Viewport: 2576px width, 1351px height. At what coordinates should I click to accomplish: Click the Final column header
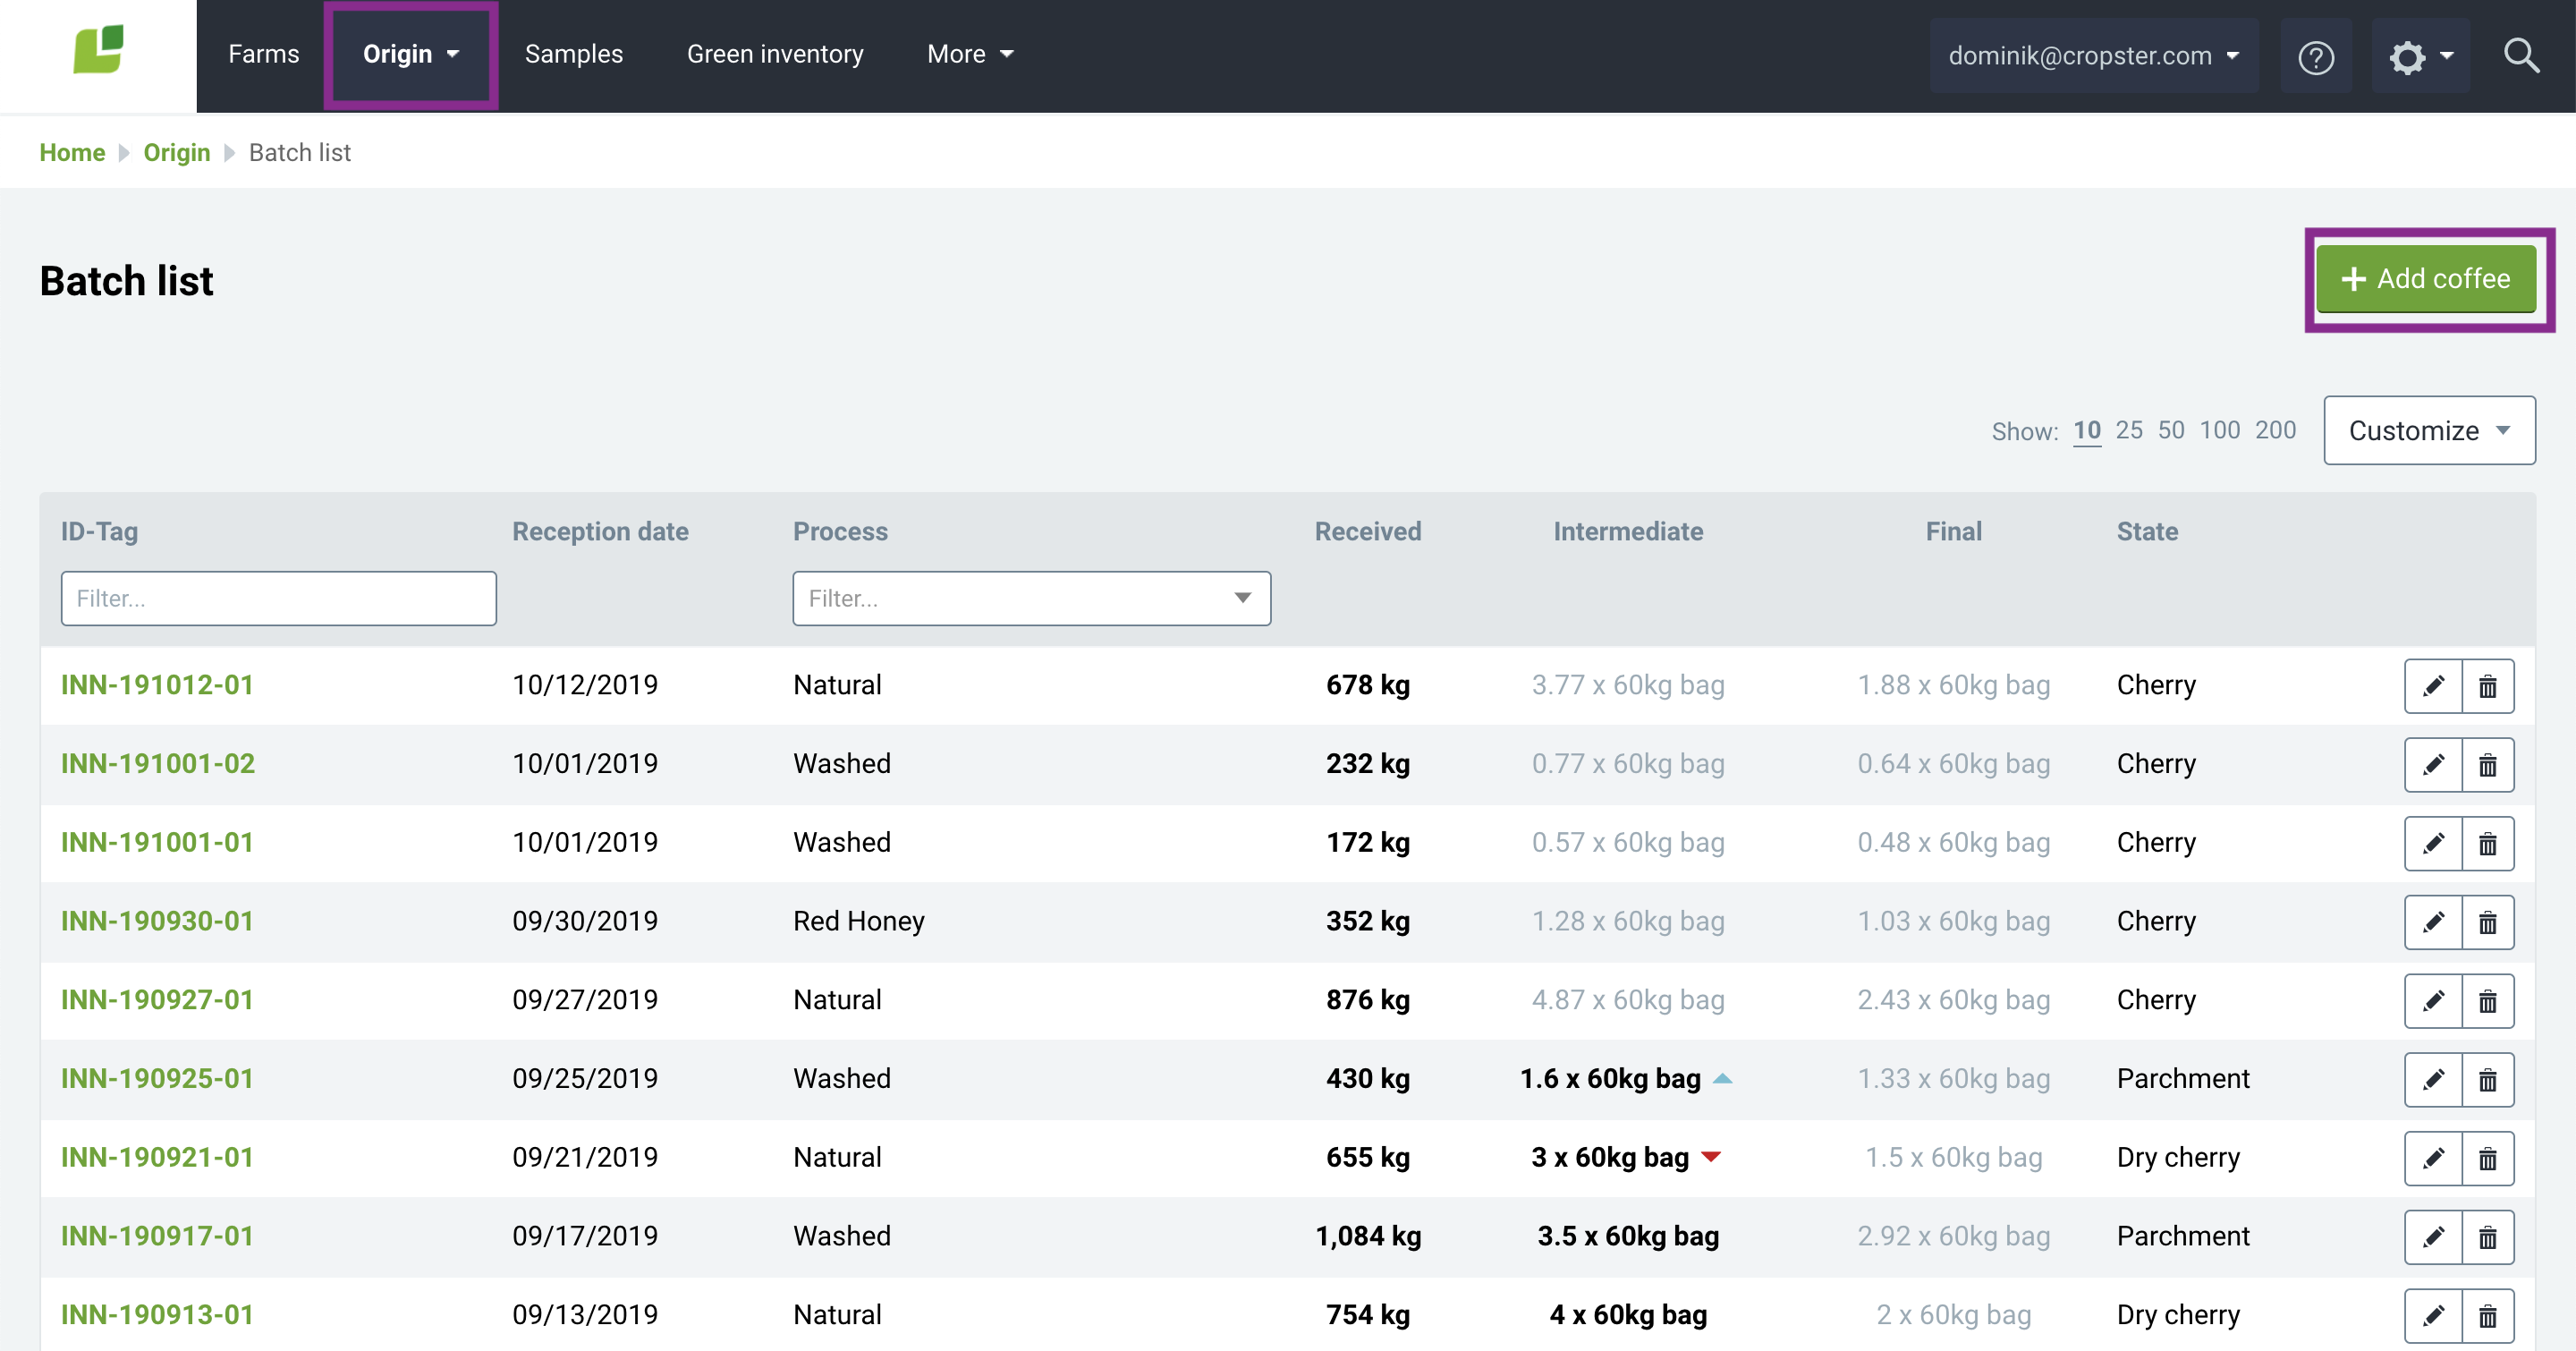coord(1953,532)
